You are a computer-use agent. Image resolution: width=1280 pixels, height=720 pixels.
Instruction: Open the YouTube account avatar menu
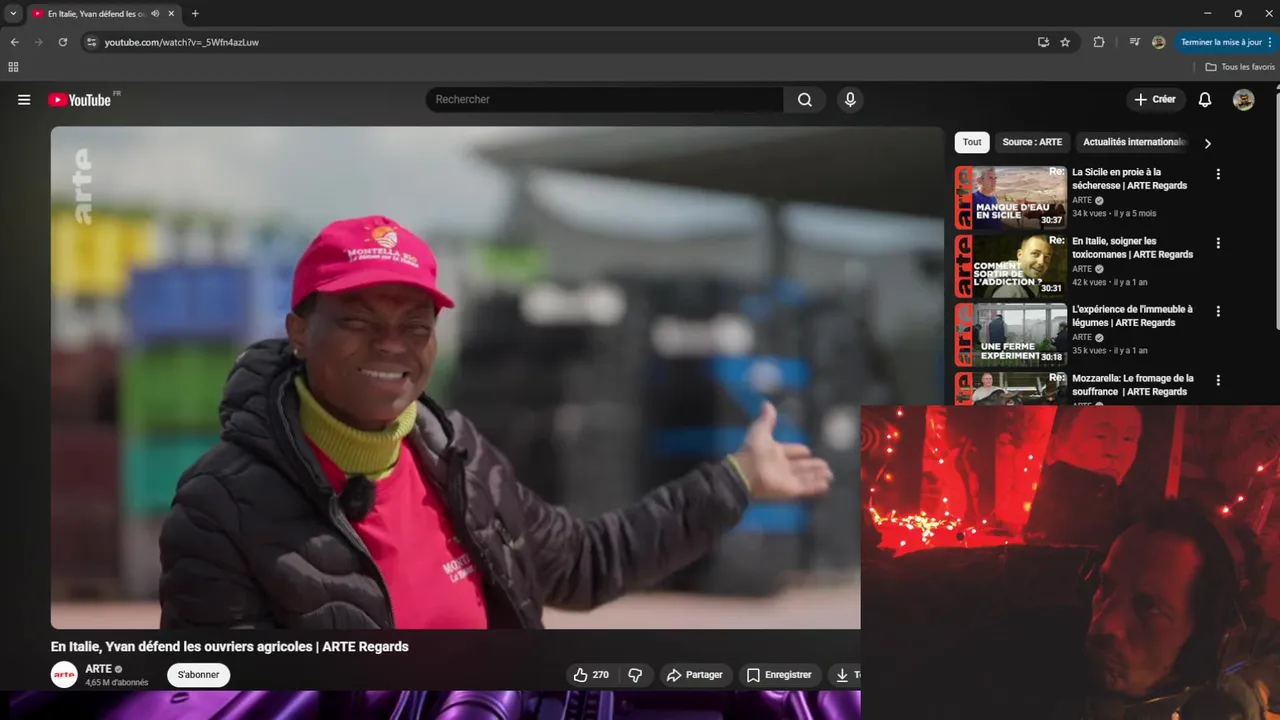click(x=1244, y=100)
